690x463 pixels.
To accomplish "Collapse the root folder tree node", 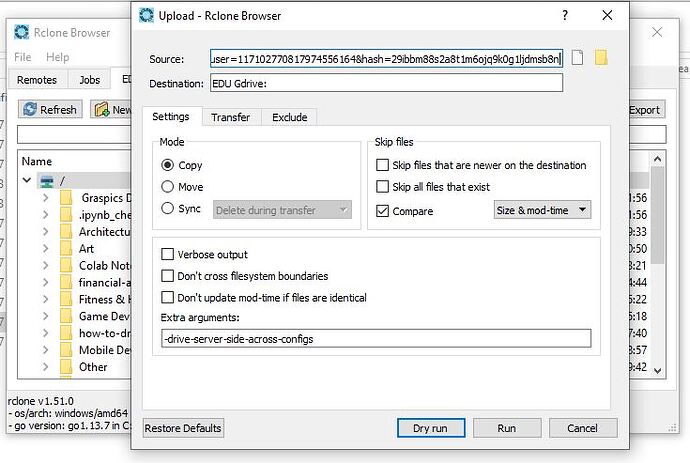I will tap(27, 181).
